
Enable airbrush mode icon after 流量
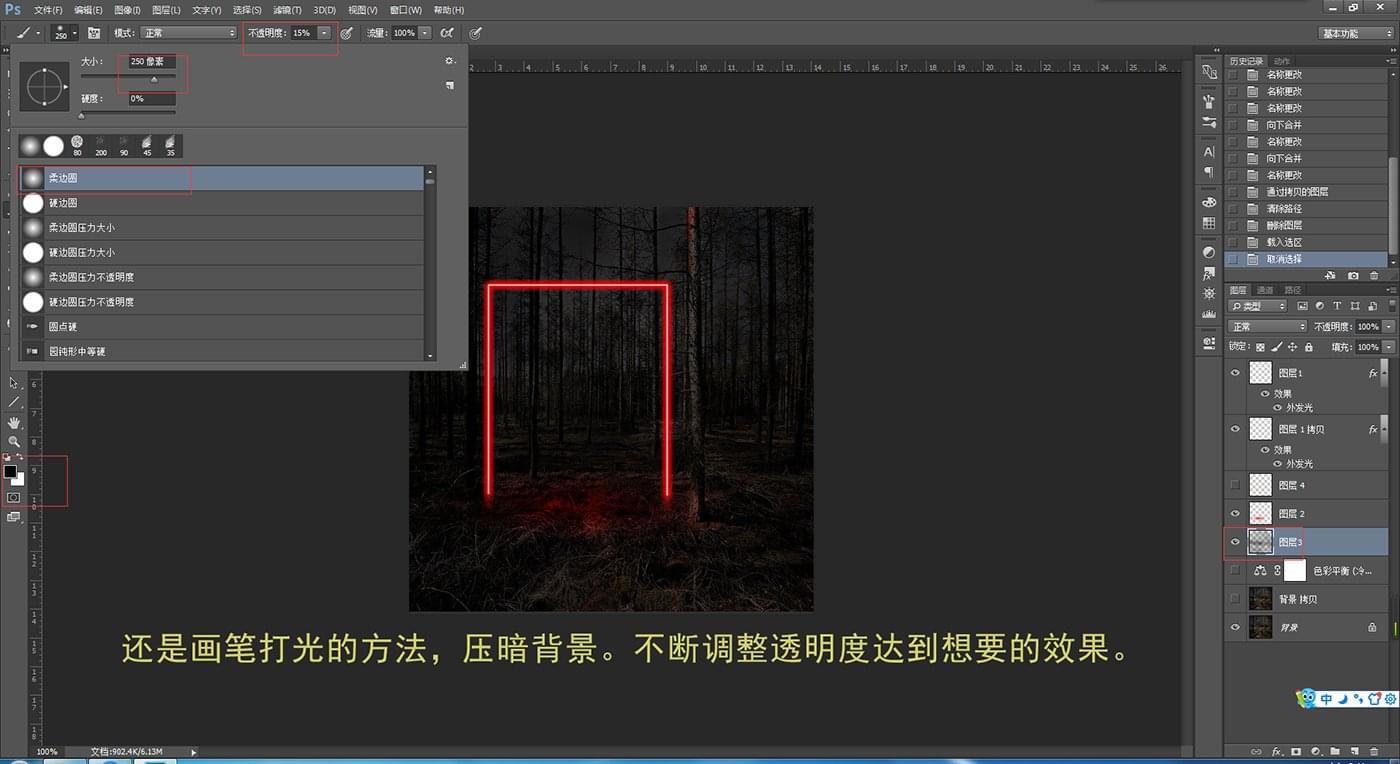click(446, 33)
